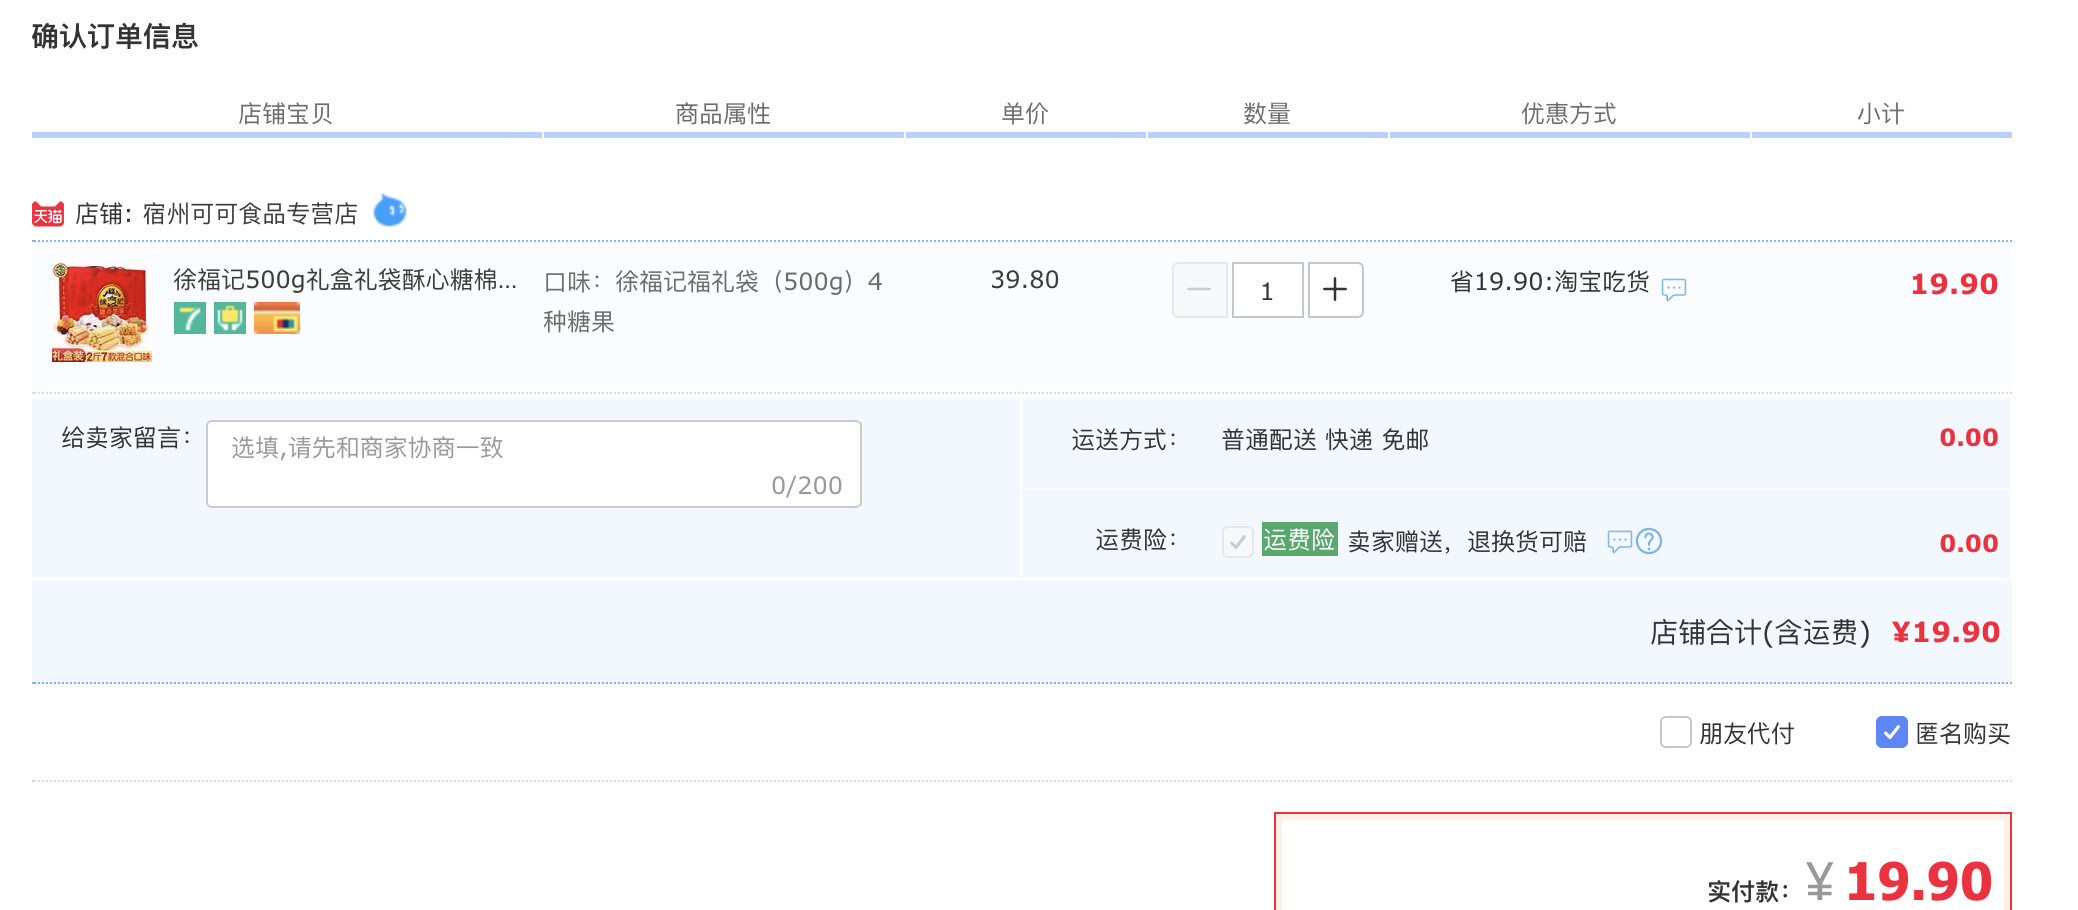Screen dimensions: 2078x910
Task: Click the 店铺宝贝 column header
Action: pos(285,114)
